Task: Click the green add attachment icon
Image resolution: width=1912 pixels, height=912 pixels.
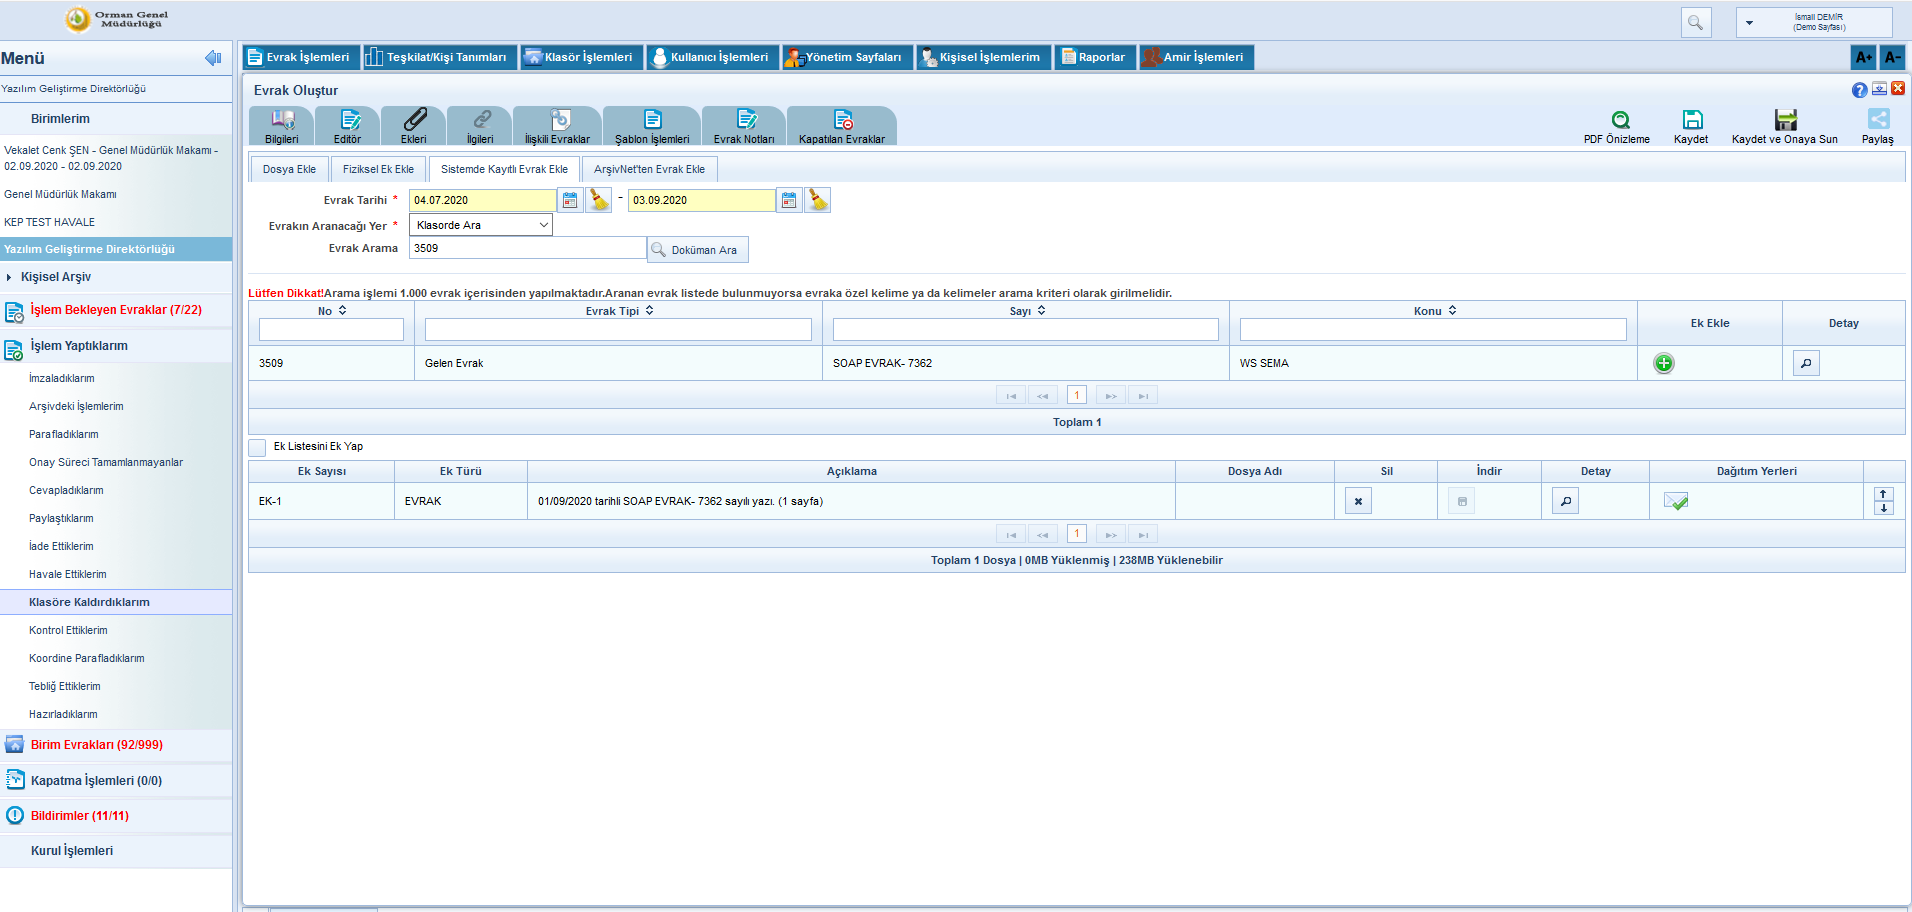Action: click(x=1663, y=364)
